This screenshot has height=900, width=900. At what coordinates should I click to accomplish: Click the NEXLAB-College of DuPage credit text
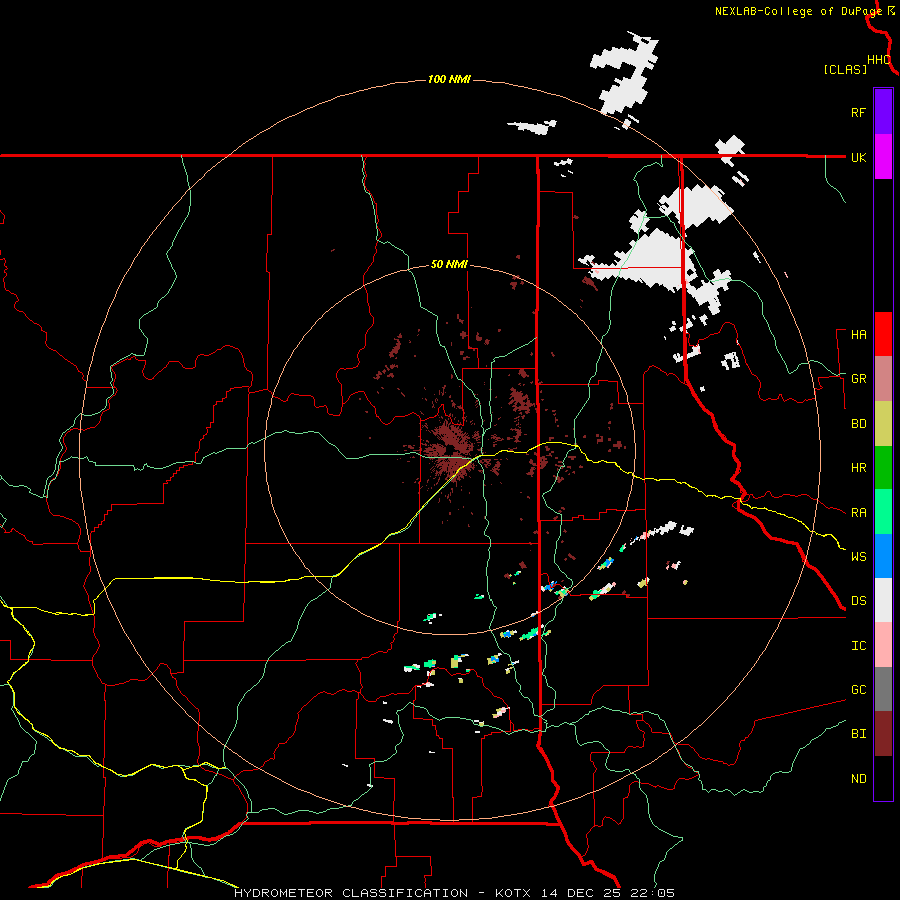tap(799, 11)
